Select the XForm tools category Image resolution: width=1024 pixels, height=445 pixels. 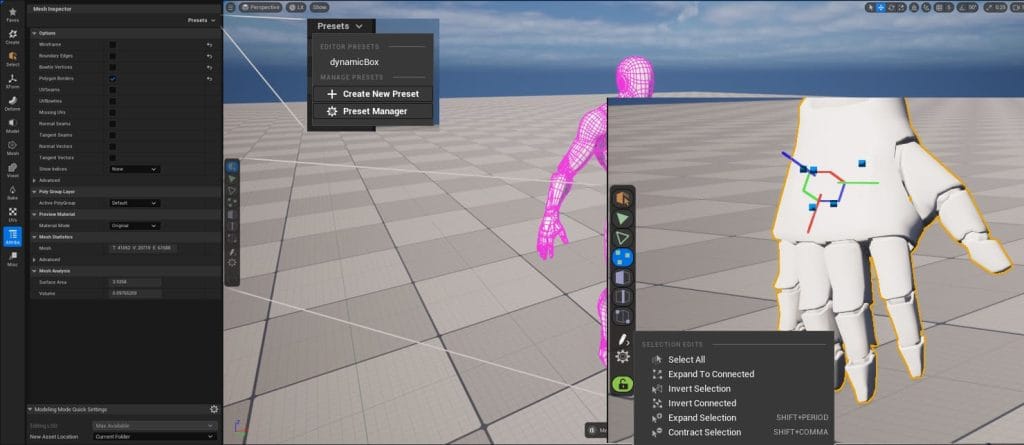[12, 81]
